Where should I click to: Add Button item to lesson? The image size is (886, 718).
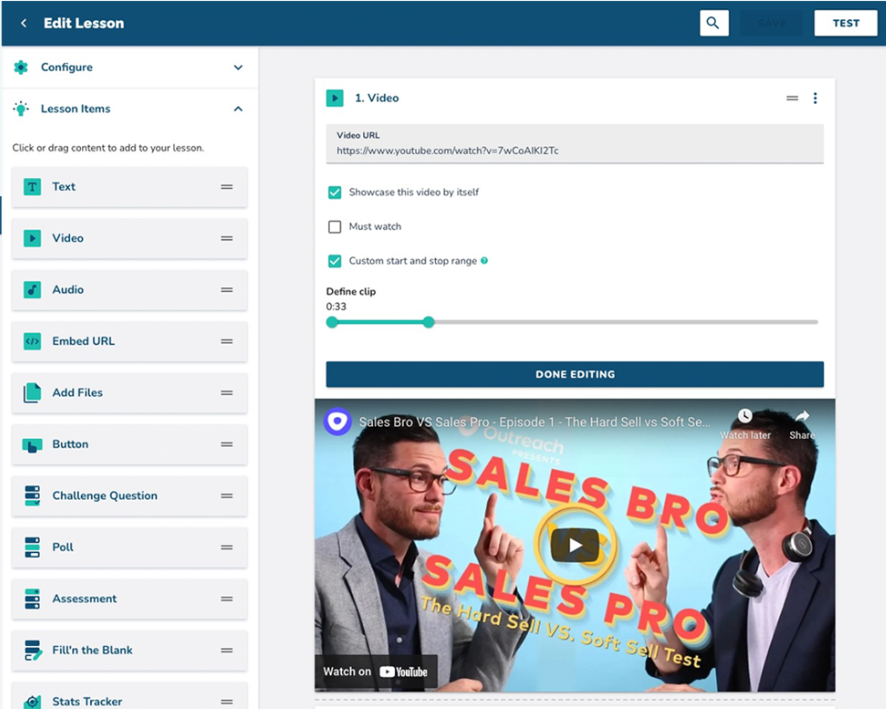click(x=129, y=445)
